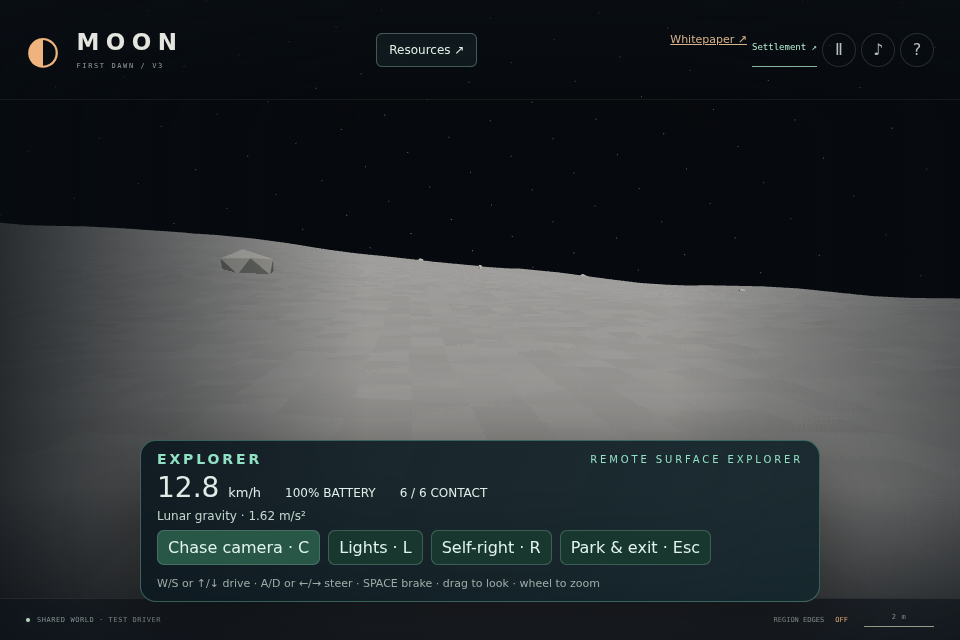Click Park & exit · Esc button
Screen dimensions: 960x640
(635, 548)
